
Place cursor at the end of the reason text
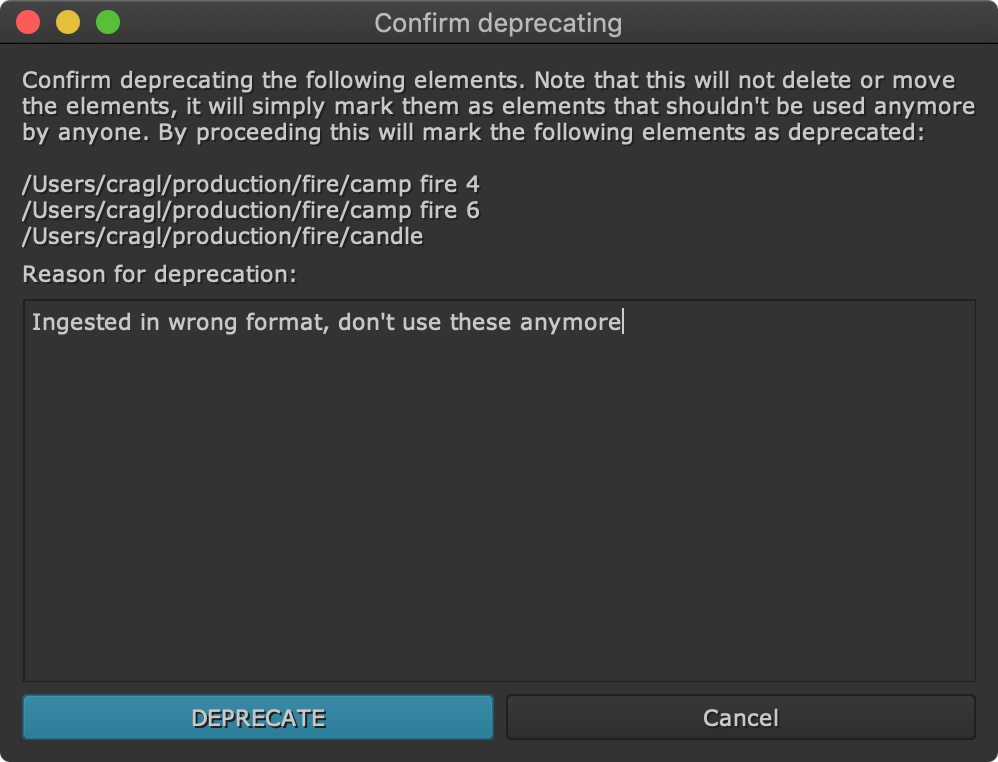pos(622,323)
